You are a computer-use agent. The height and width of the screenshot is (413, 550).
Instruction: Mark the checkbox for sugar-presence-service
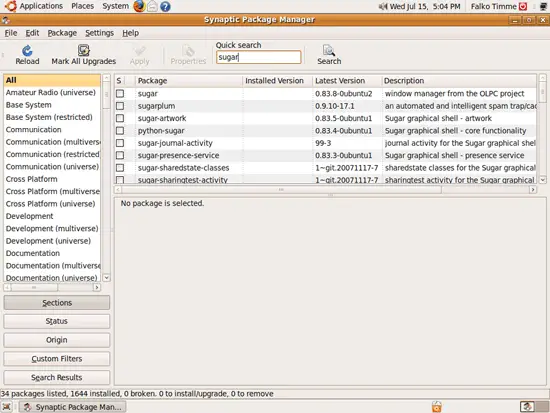coord(120,155)
